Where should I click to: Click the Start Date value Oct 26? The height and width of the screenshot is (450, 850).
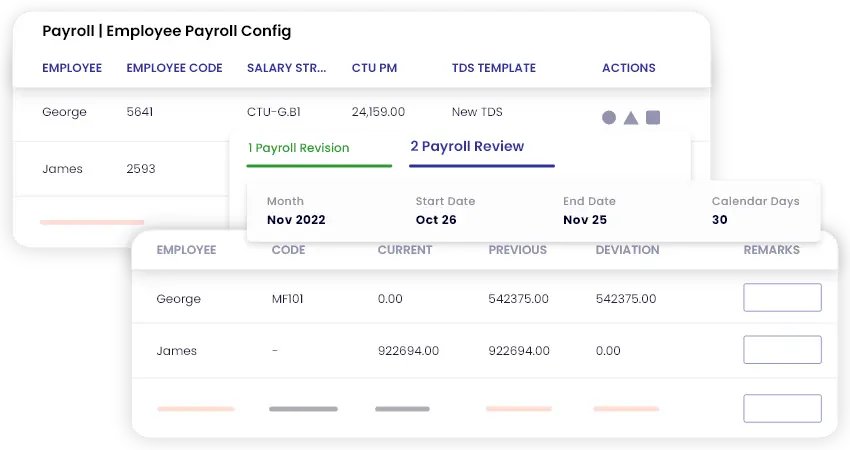(x=436, y=220)
